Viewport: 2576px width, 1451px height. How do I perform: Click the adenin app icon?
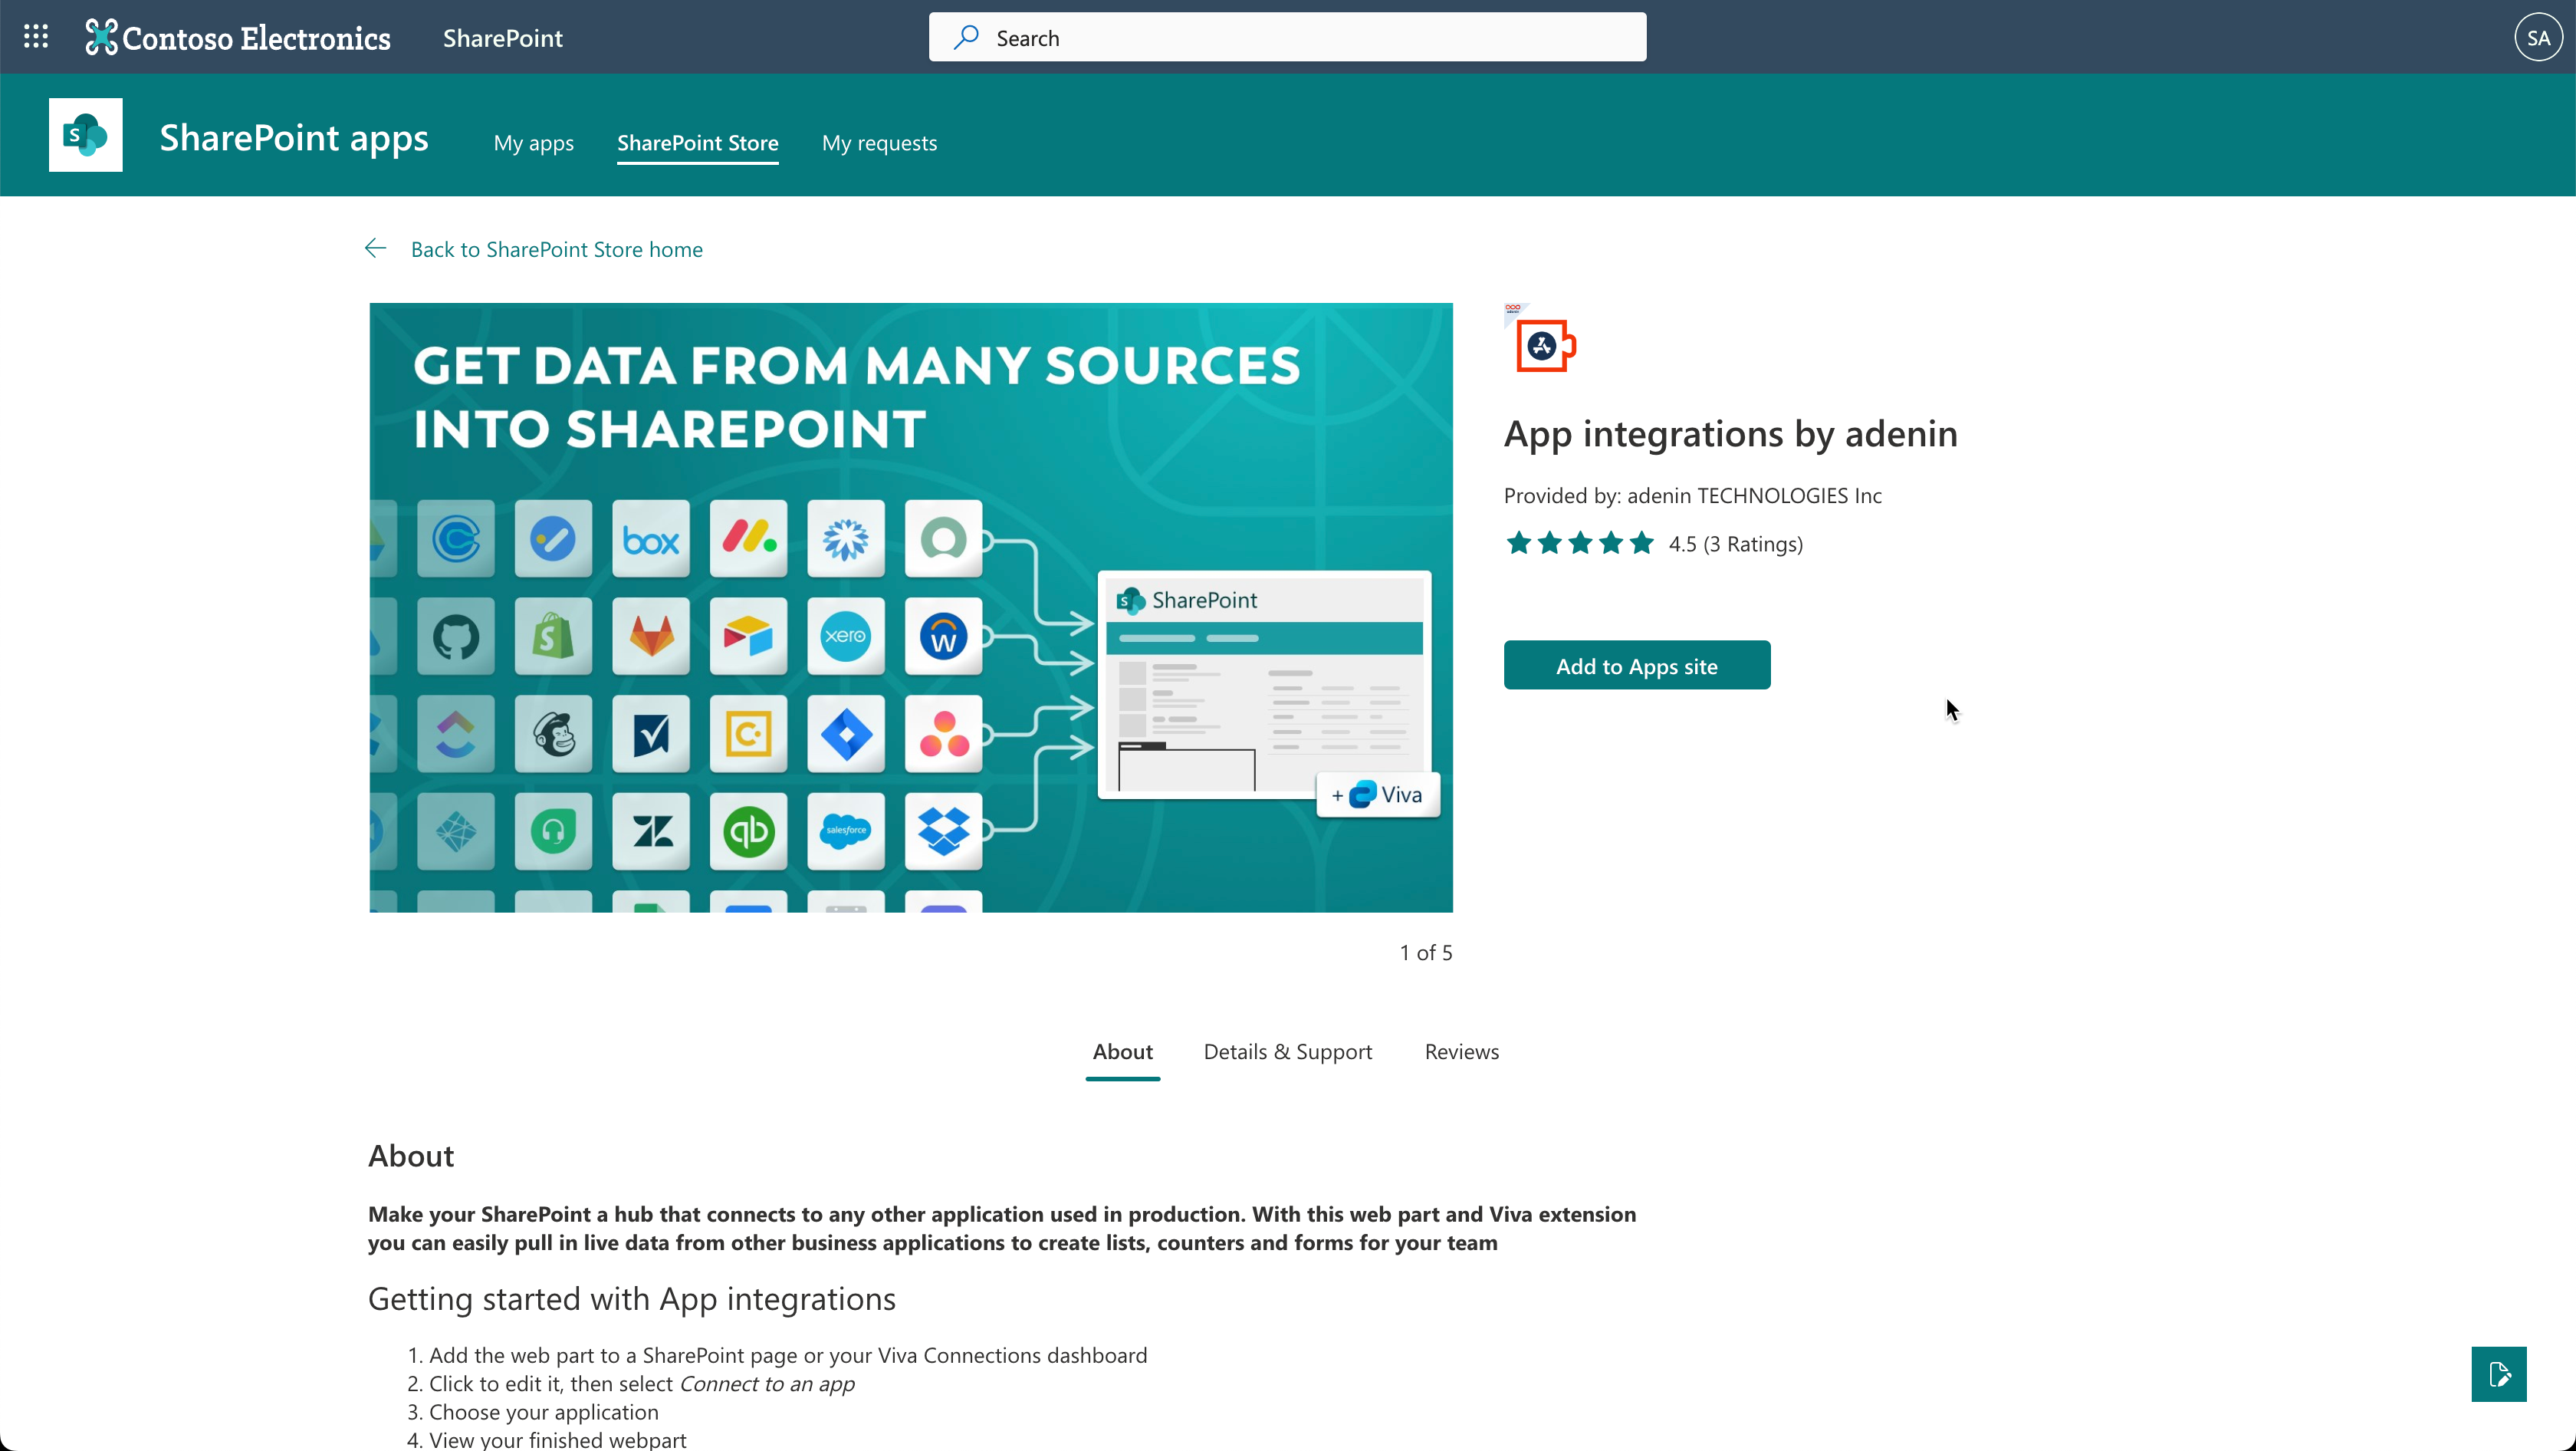click(1541, 339)
